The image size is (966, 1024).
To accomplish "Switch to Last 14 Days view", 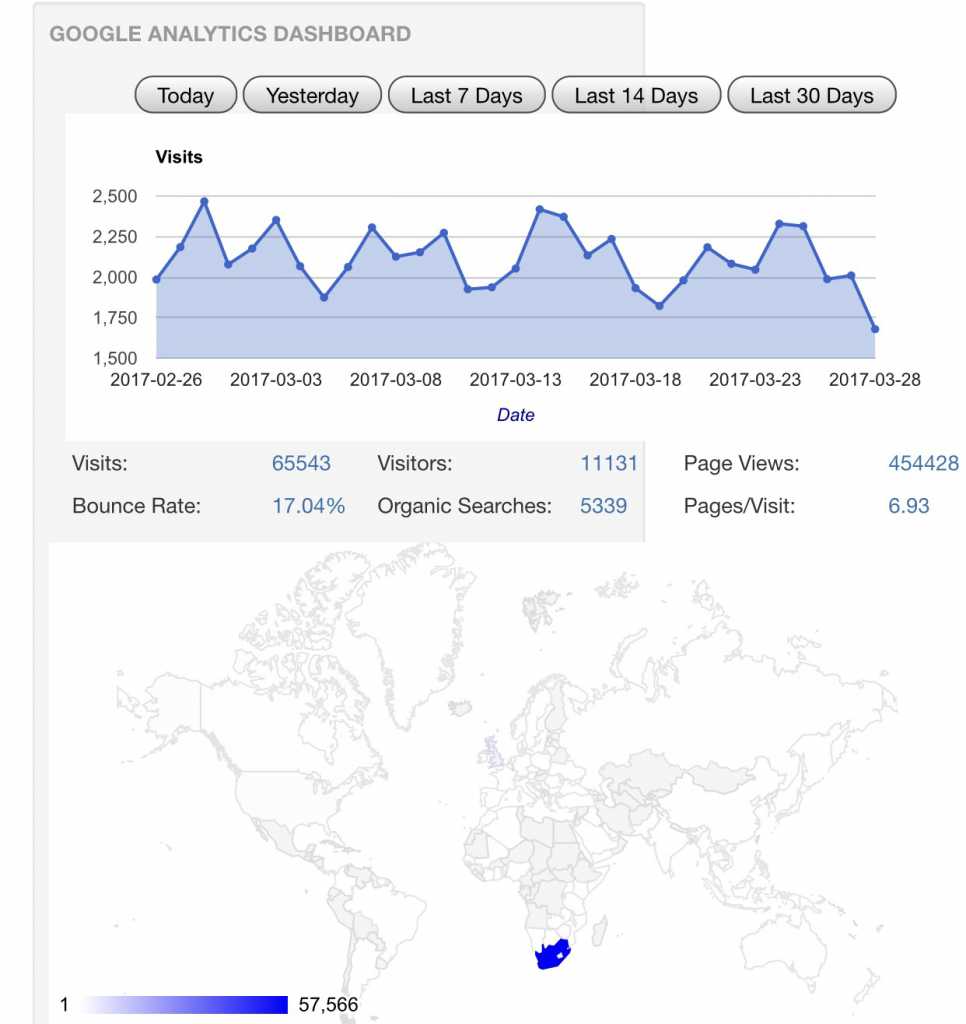I will (x=636, y=95).
